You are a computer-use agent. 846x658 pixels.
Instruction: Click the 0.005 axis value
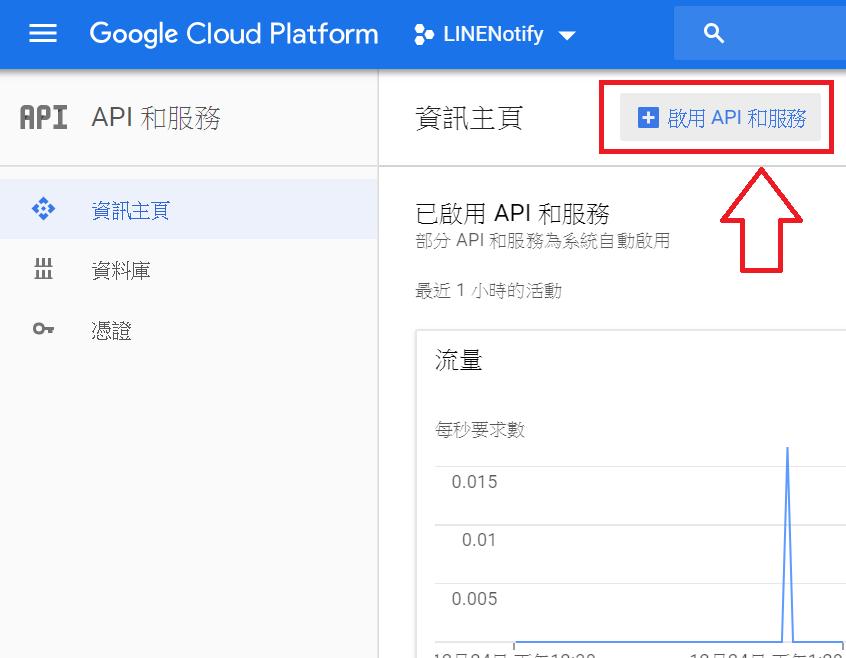point(474,599)
